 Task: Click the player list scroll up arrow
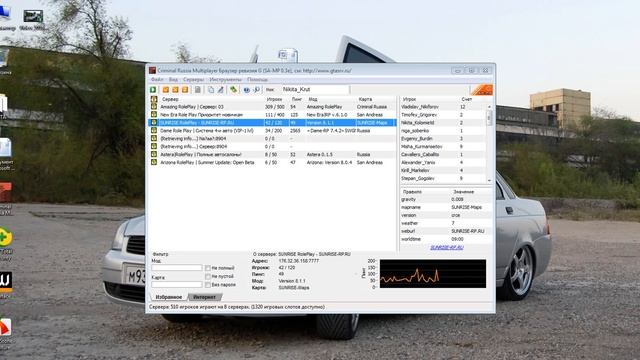(x=489, y=107)
